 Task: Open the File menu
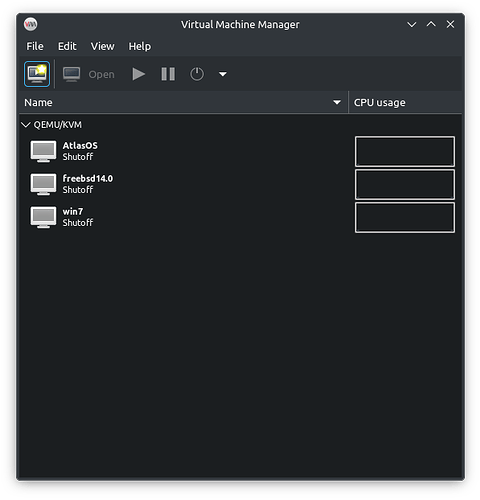pyautogui.click(x=35, y=46)
